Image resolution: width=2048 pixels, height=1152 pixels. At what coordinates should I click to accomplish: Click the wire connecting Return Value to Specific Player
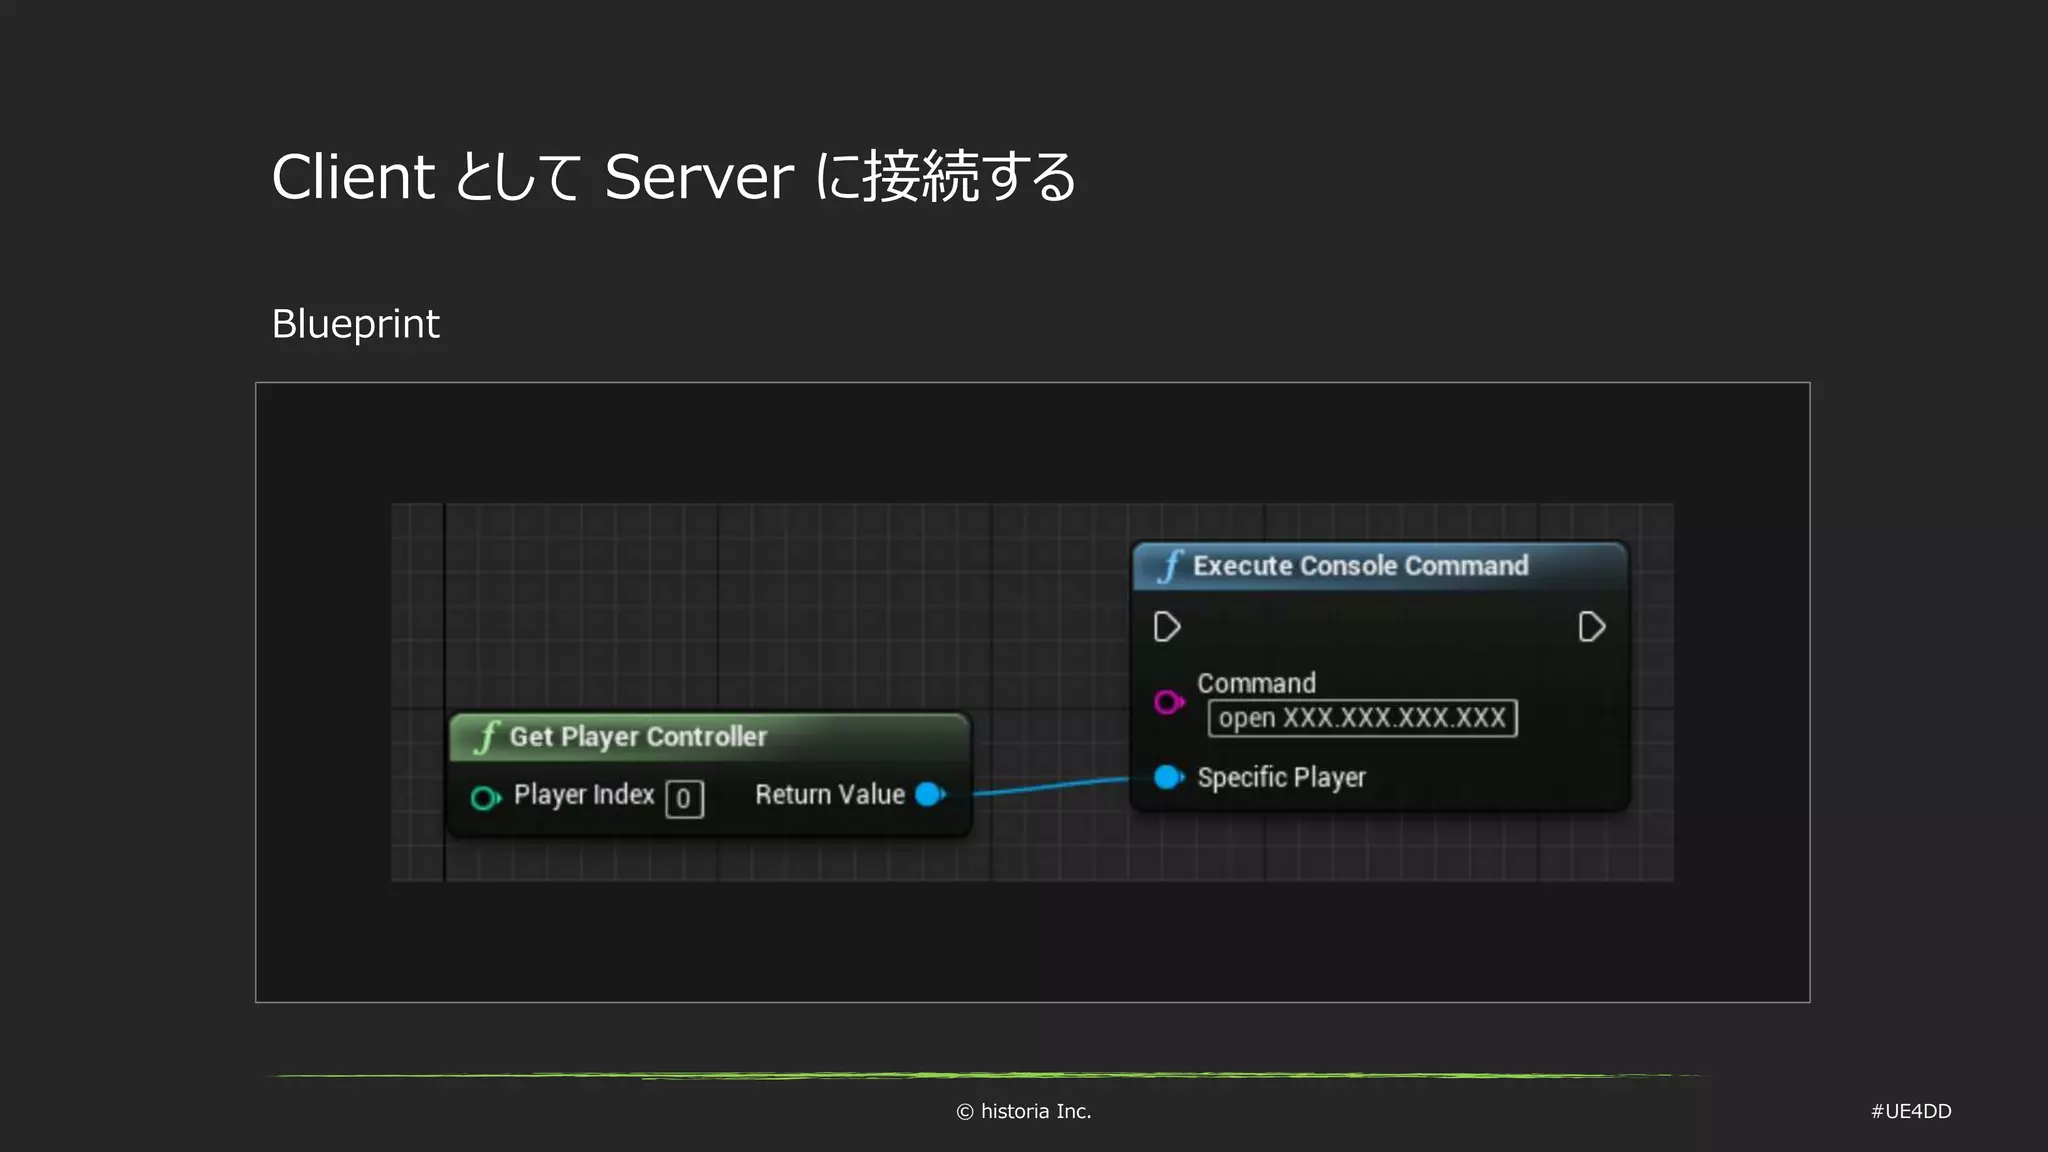[1050, 786]
